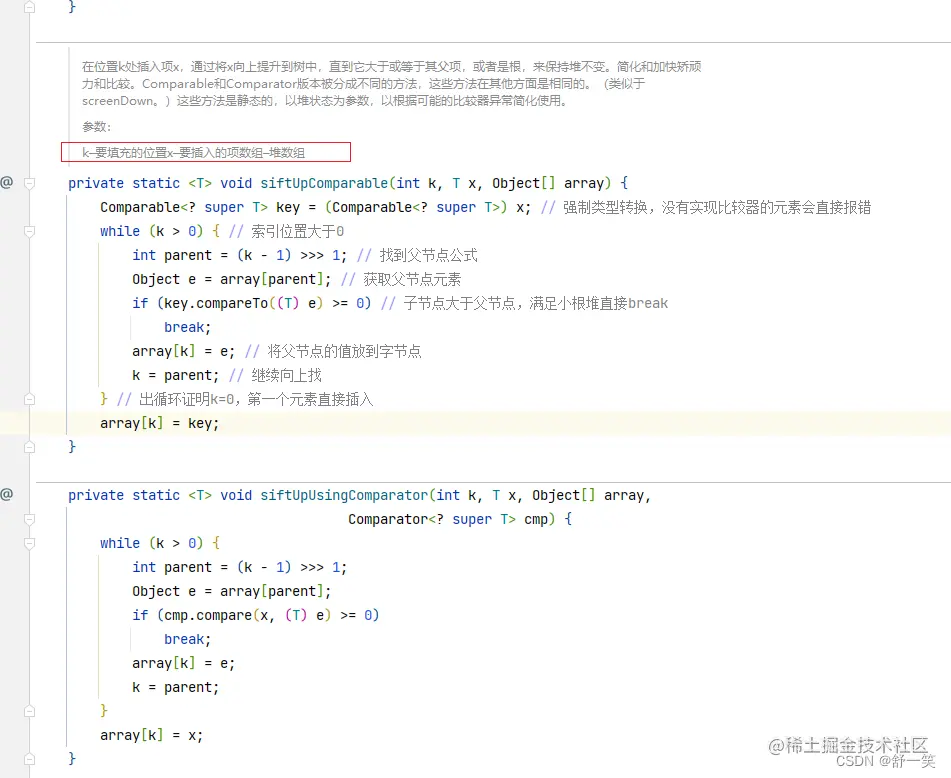Place the cursor on array[k] = x;

[x=152, y=736]
